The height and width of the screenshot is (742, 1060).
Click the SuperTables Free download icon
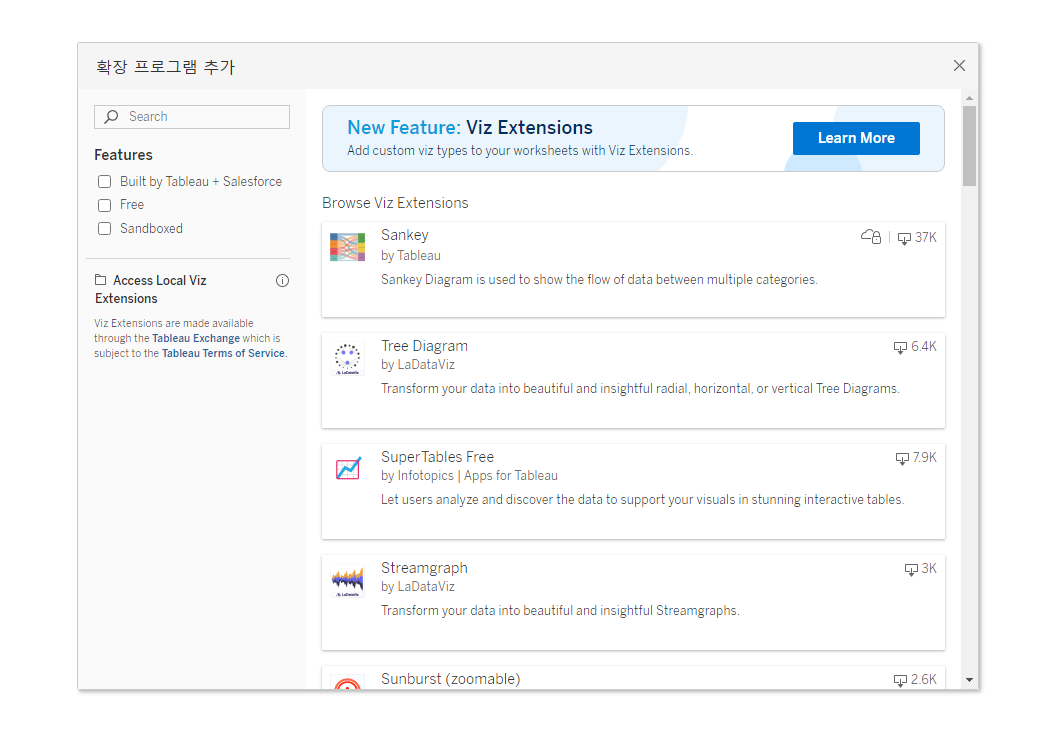pos(902,458)
